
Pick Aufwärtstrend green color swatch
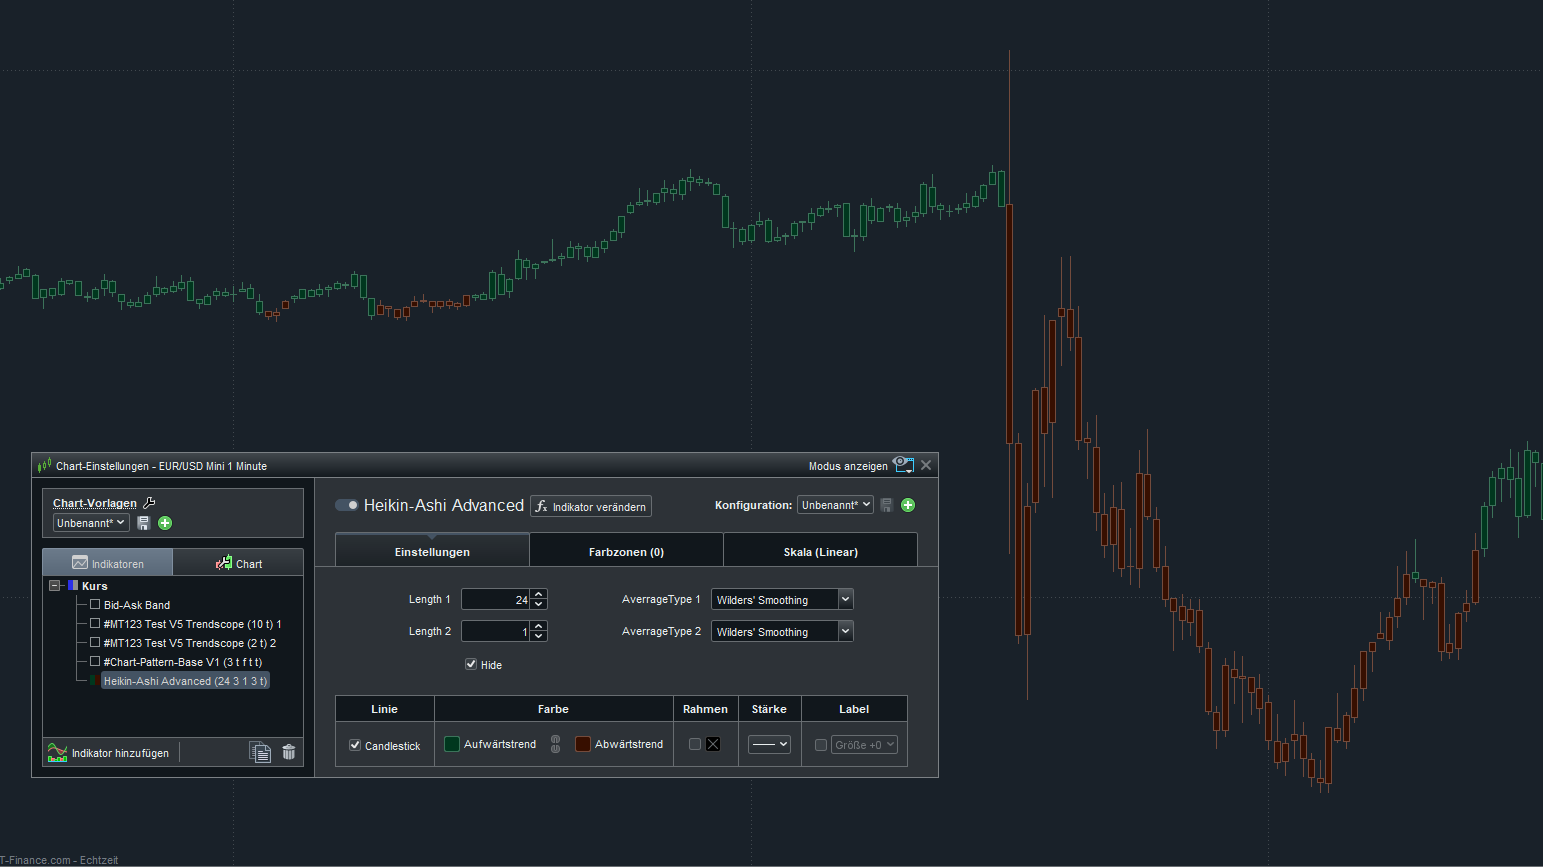click(x=452, y=744)
